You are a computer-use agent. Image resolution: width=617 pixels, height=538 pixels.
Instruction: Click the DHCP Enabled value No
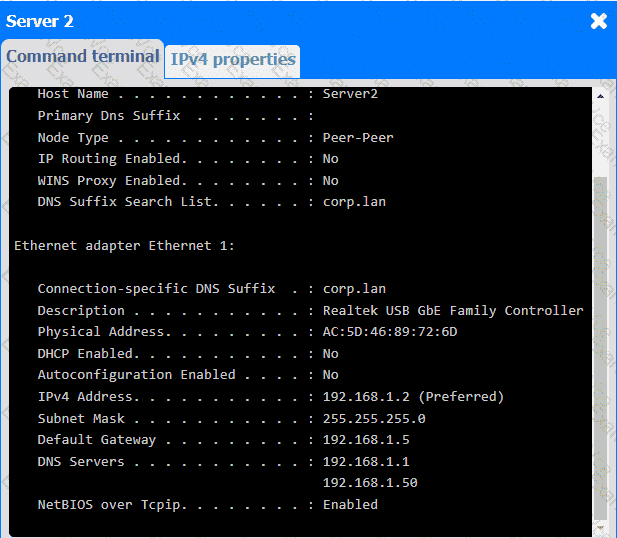coord(330,354)
